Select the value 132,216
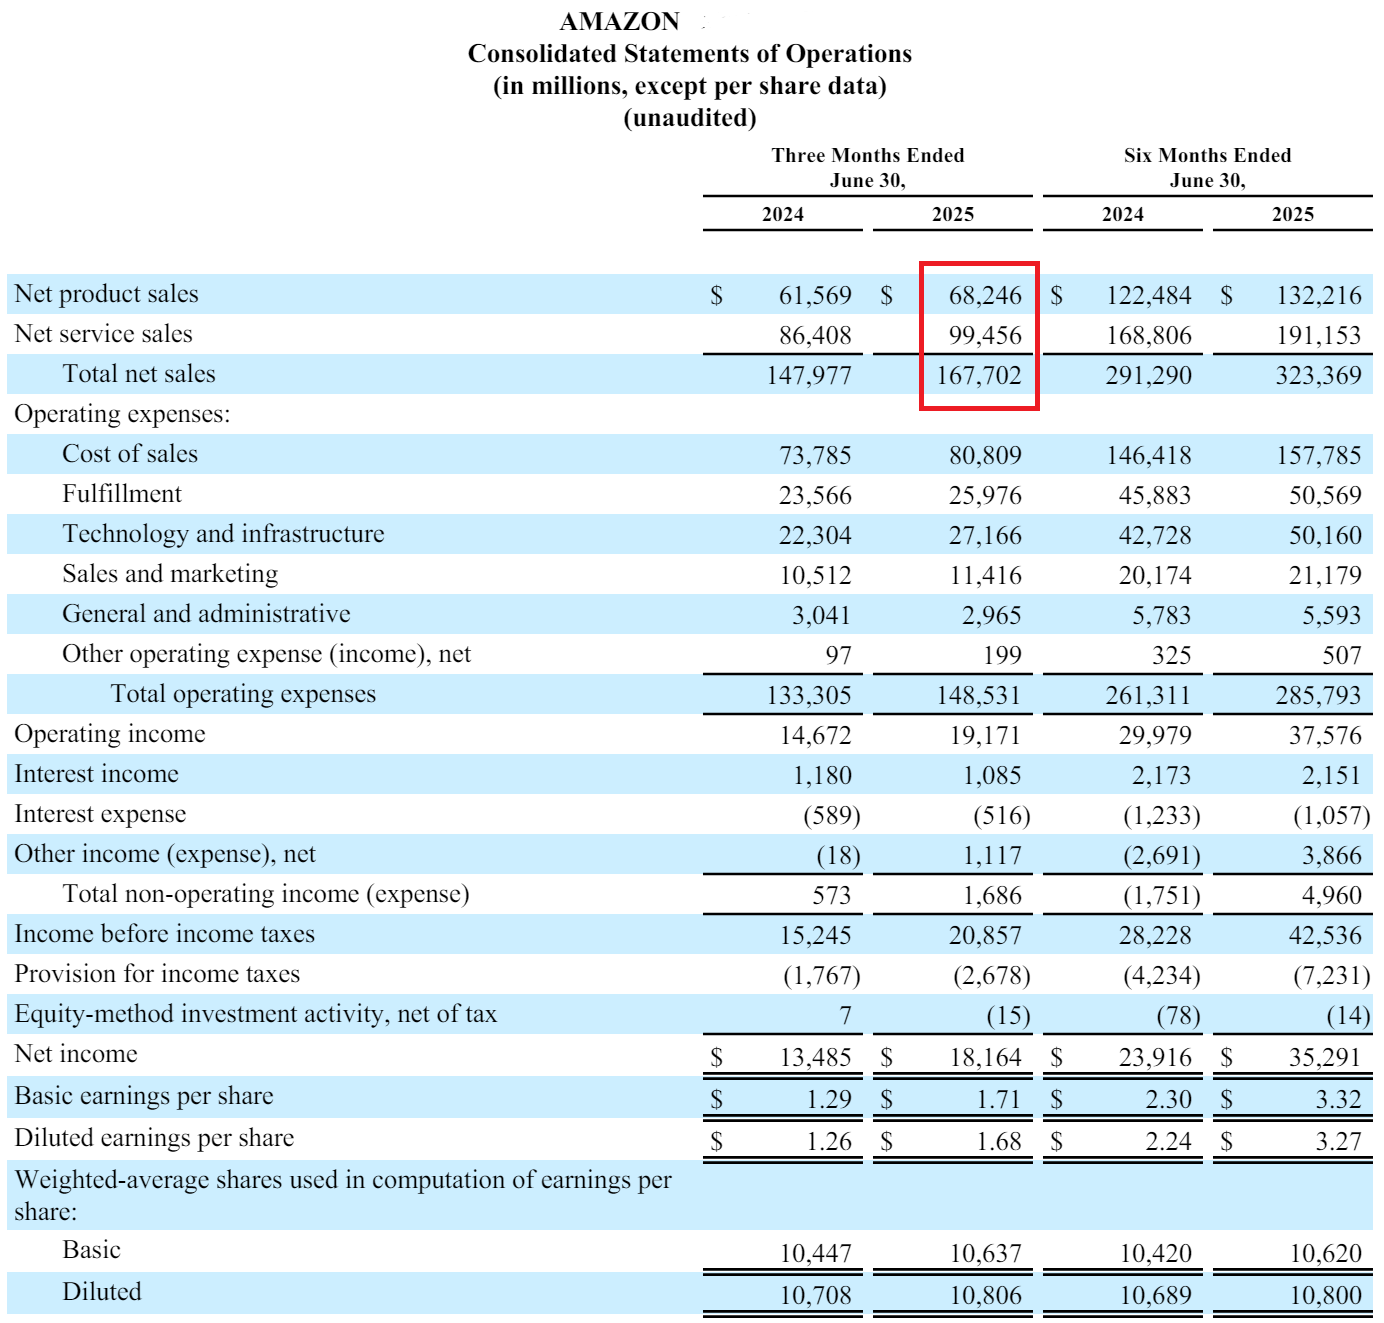The height and width of the screenshot is (1323, 1384). 1319,295
